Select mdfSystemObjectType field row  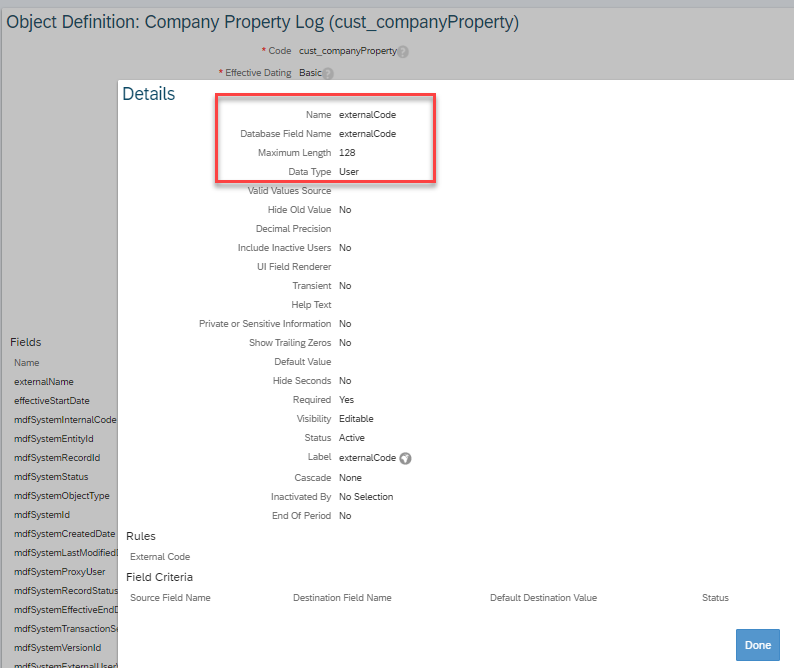62,496
